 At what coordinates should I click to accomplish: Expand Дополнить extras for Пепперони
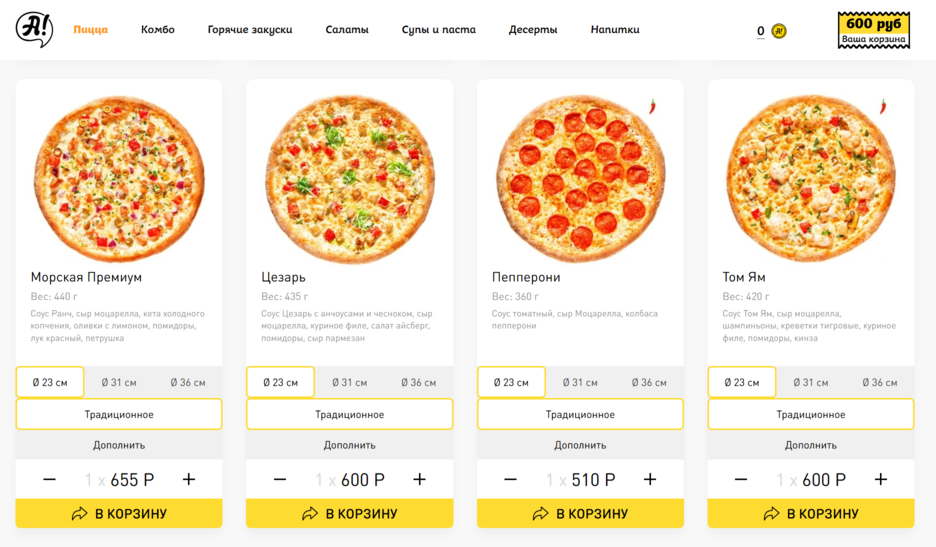580,445
